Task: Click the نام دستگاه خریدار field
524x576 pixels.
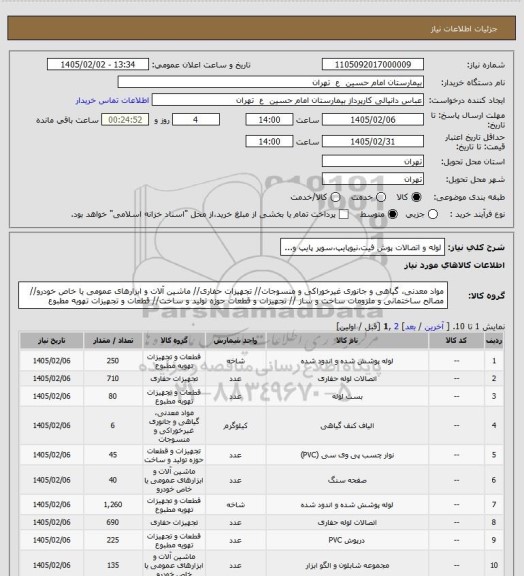Action: [270, 82]
